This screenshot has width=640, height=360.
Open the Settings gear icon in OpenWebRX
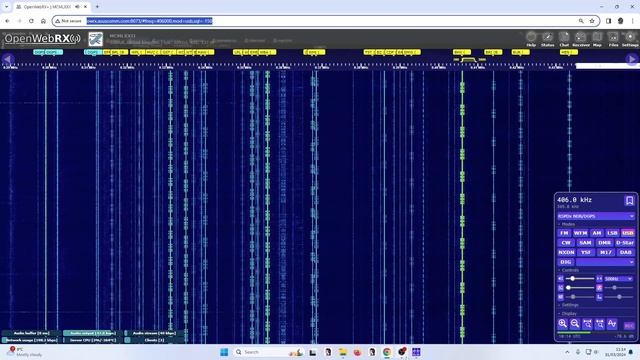[x=630, y=38]
